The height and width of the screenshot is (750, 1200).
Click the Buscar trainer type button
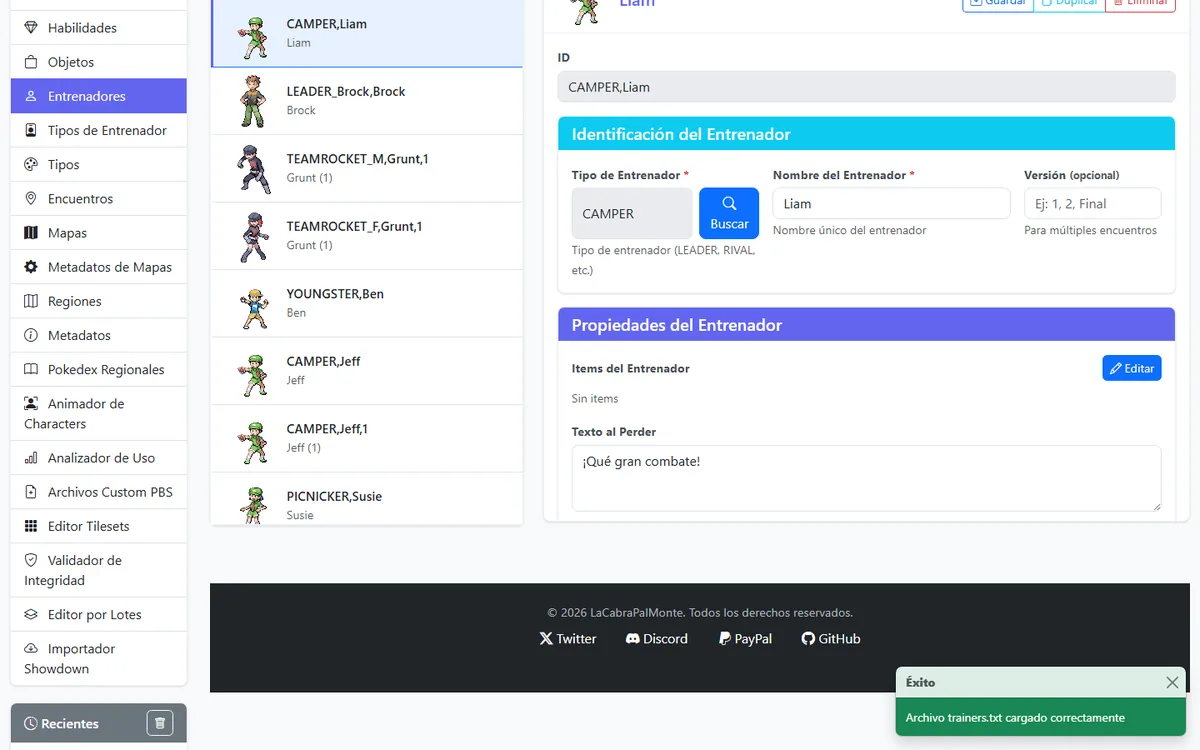(729, 213)
